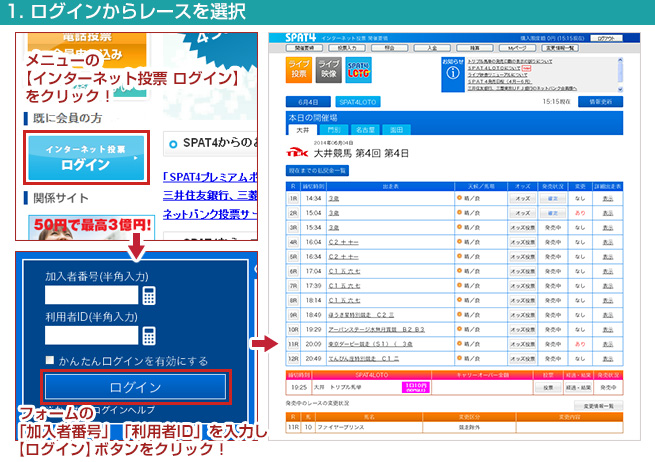Open the SPAT4プレミアム news link
The width and height of the screenshot is (655, 462).
(x=210, y=177)
